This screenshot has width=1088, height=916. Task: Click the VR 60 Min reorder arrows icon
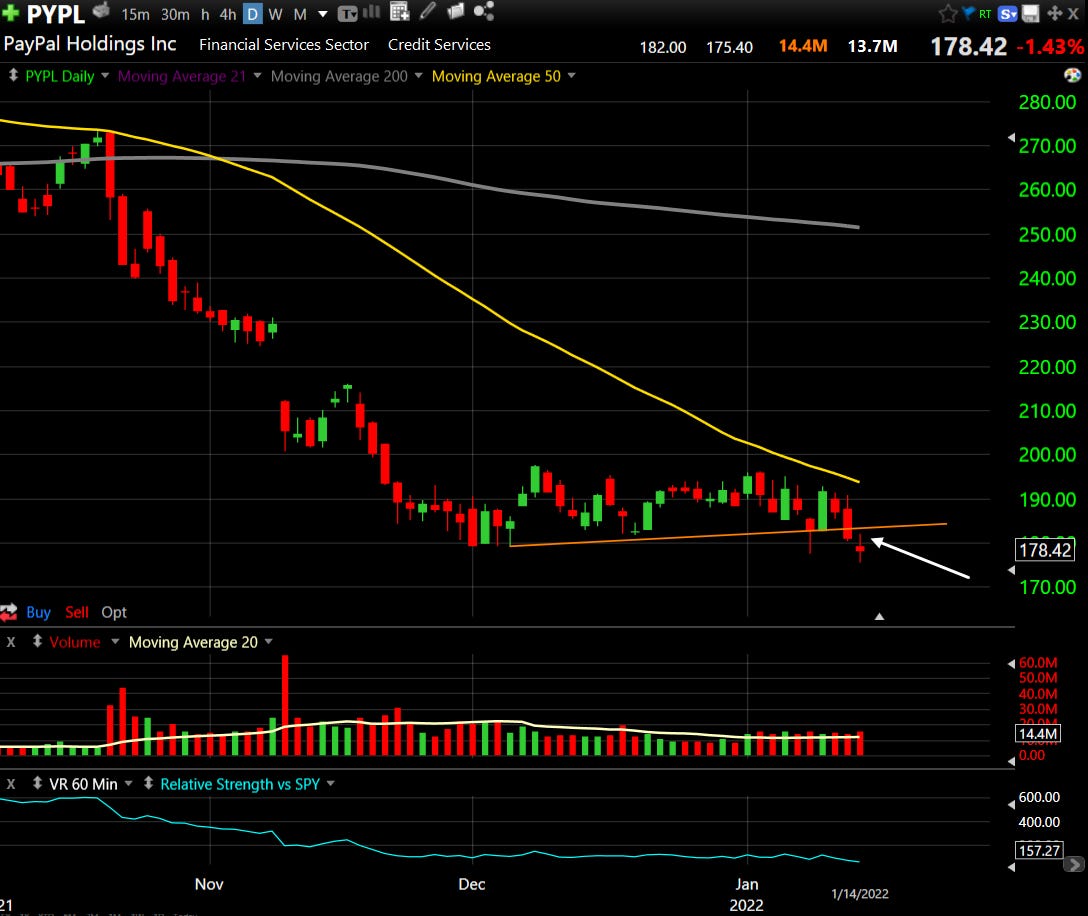pos(37,783)
